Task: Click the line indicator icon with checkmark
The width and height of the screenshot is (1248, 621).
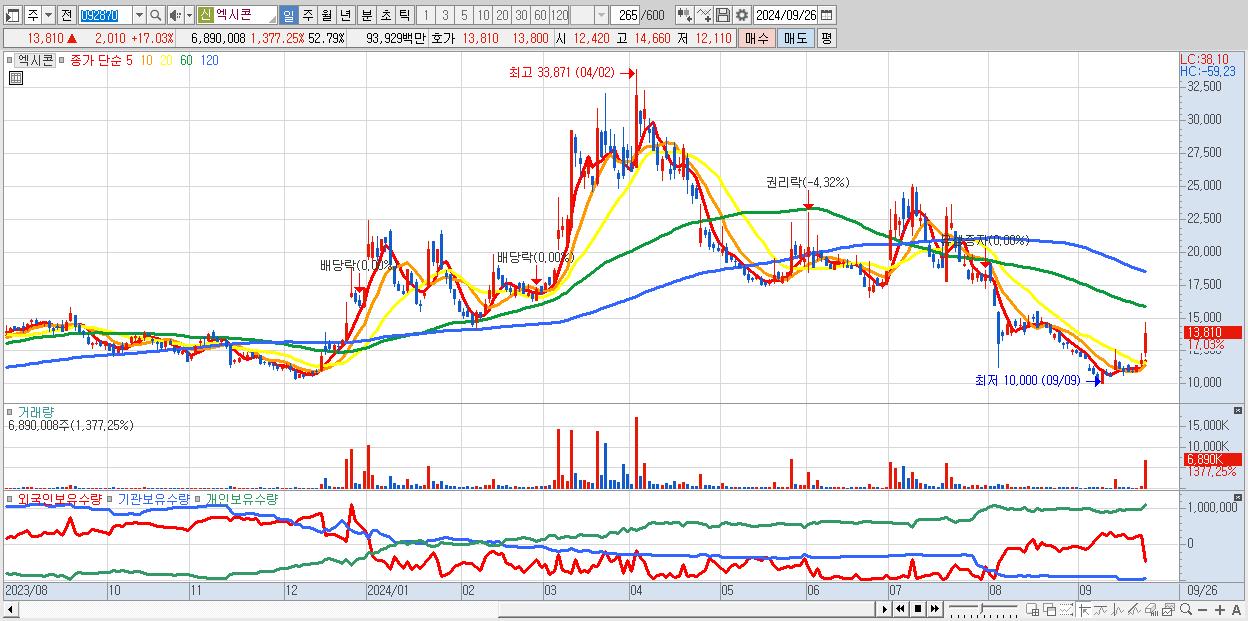Action: [704, 15]
